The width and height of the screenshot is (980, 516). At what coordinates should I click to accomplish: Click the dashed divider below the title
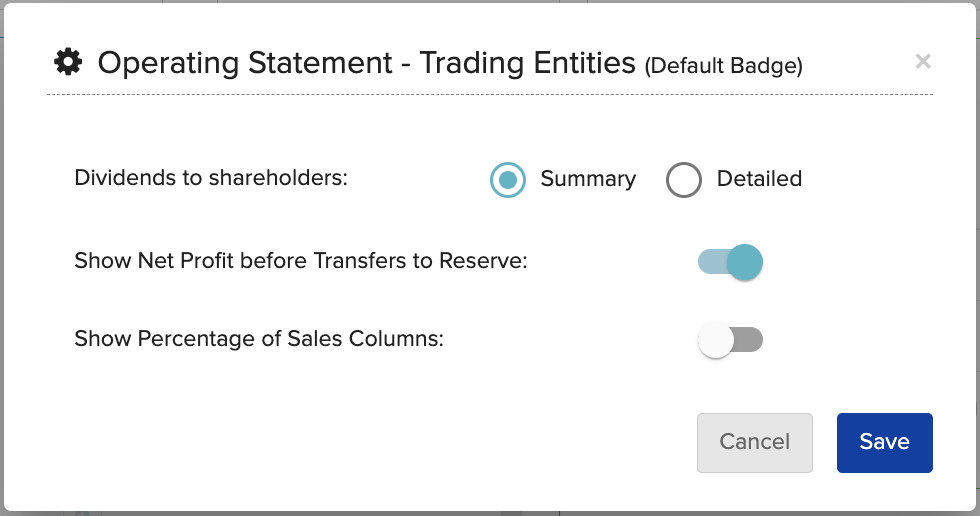click(489, 95)
